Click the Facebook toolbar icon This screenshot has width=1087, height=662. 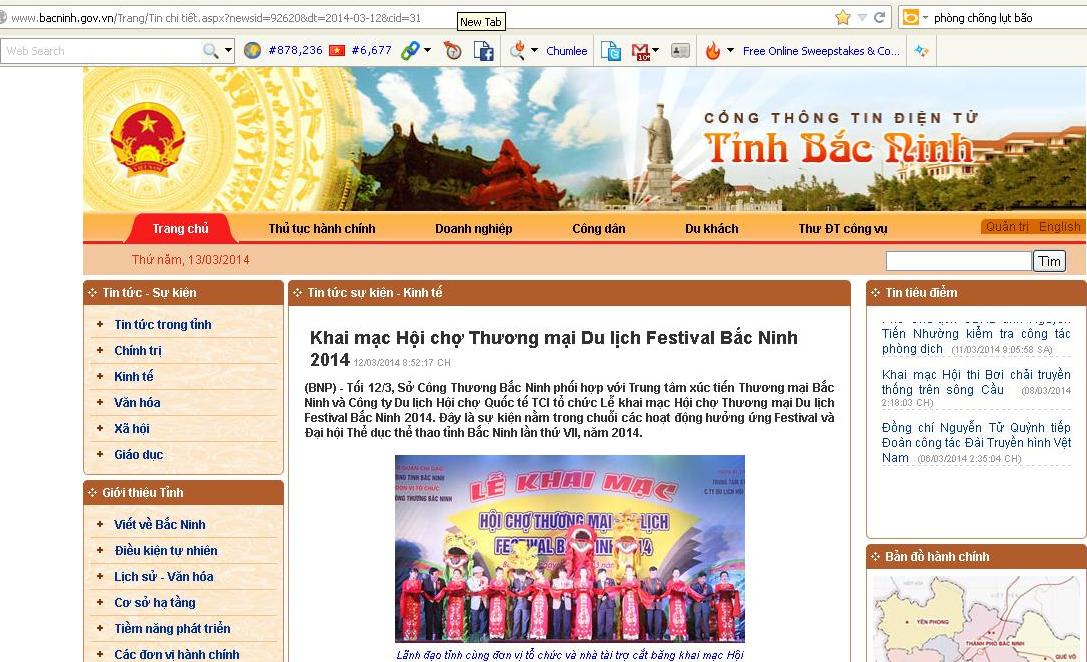[484, 51]
